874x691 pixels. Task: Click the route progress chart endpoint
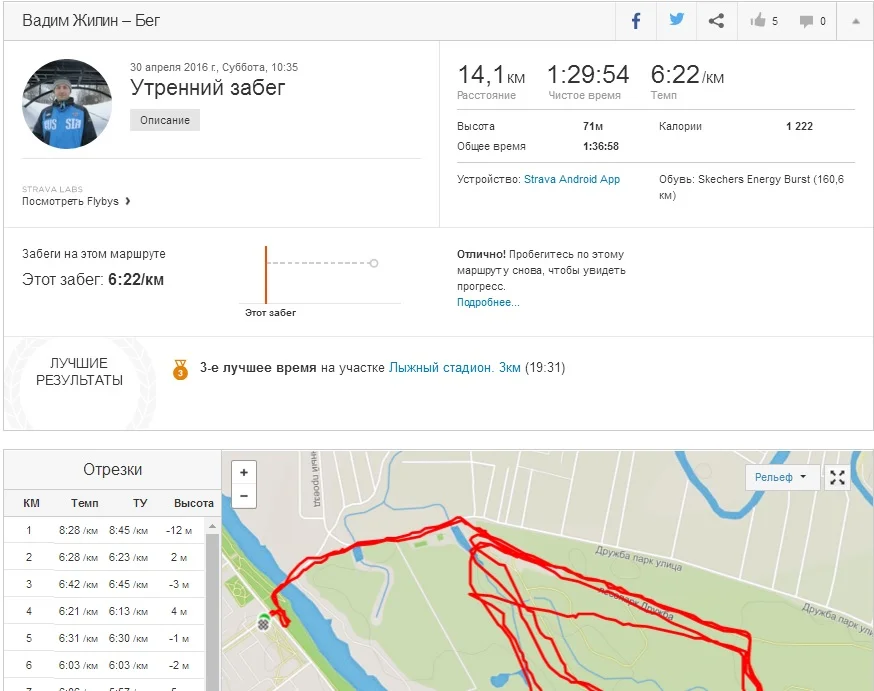374,264
